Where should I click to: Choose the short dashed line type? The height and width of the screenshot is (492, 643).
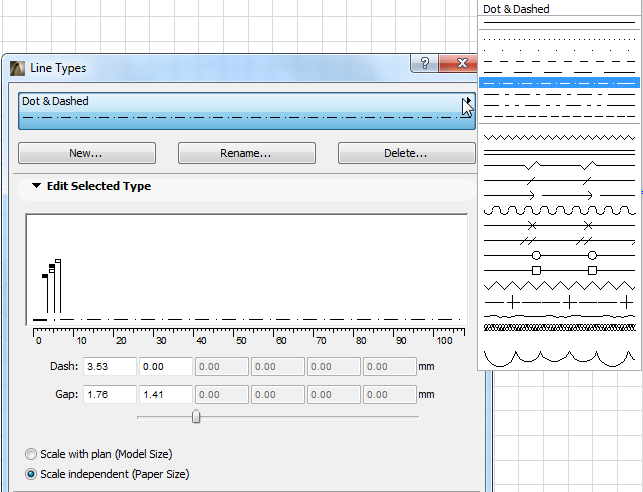(559, 62)
